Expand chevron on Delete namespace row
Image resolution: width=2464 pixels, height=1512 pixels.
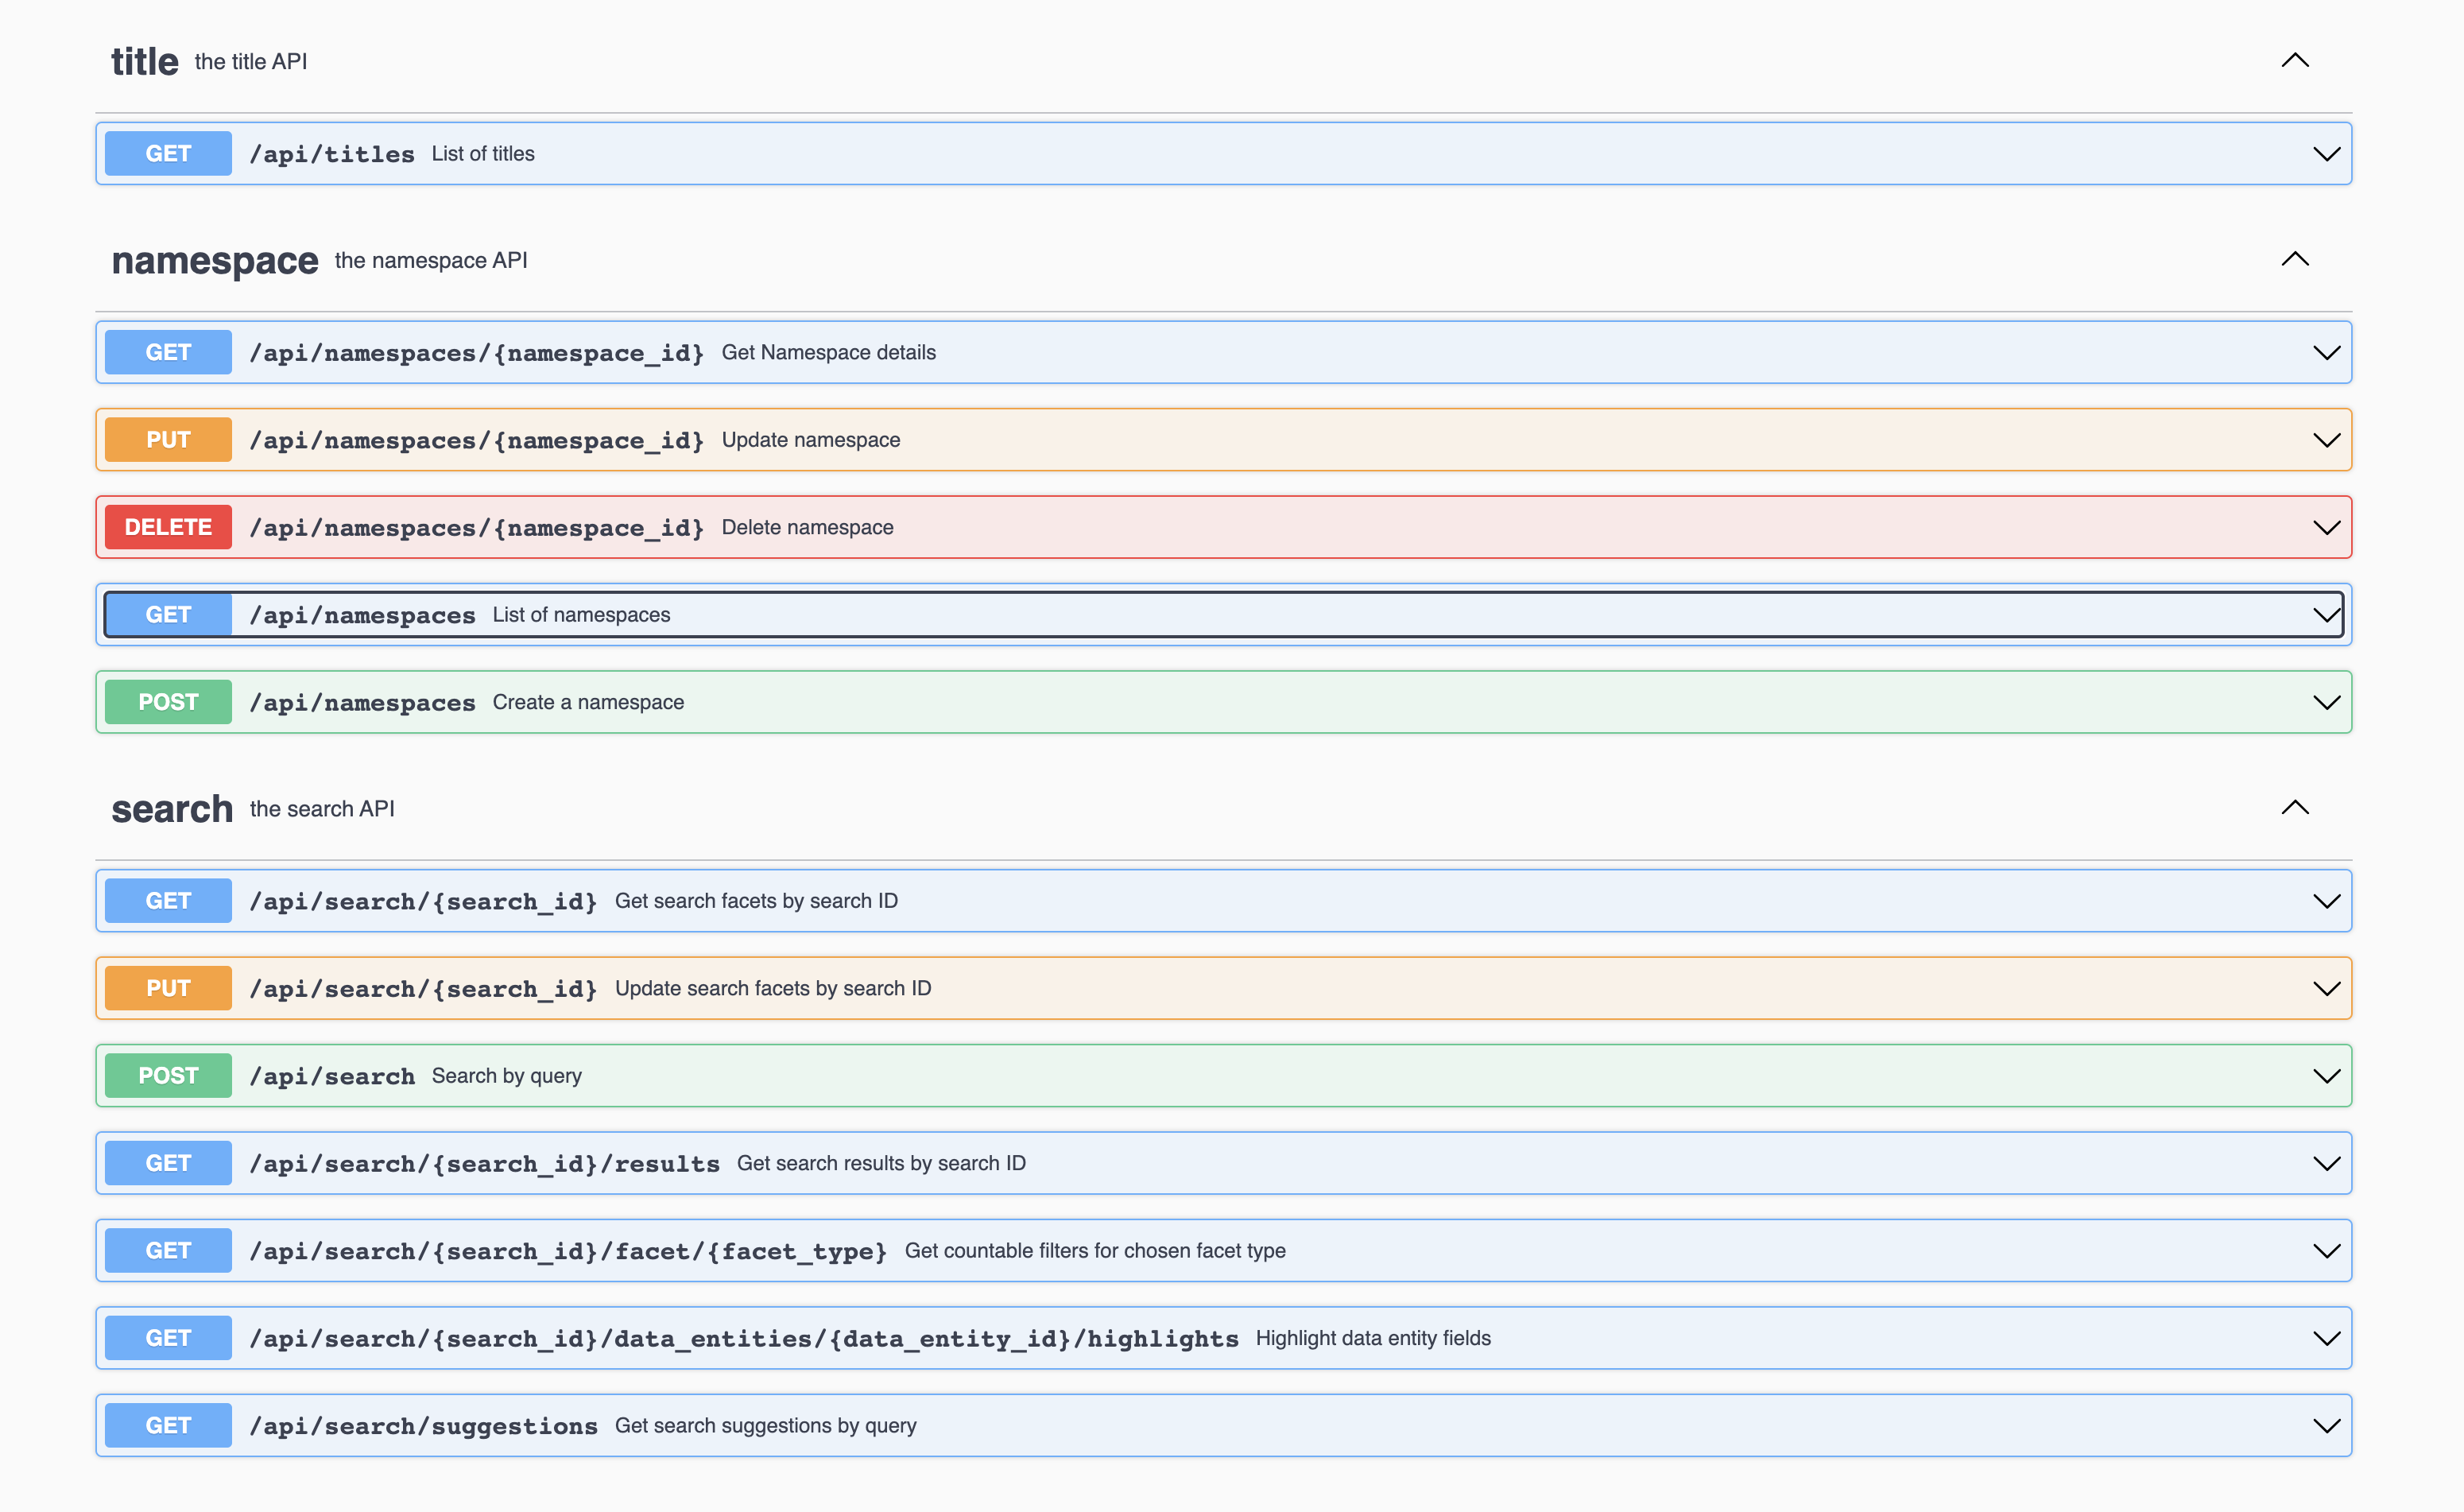2326,528
